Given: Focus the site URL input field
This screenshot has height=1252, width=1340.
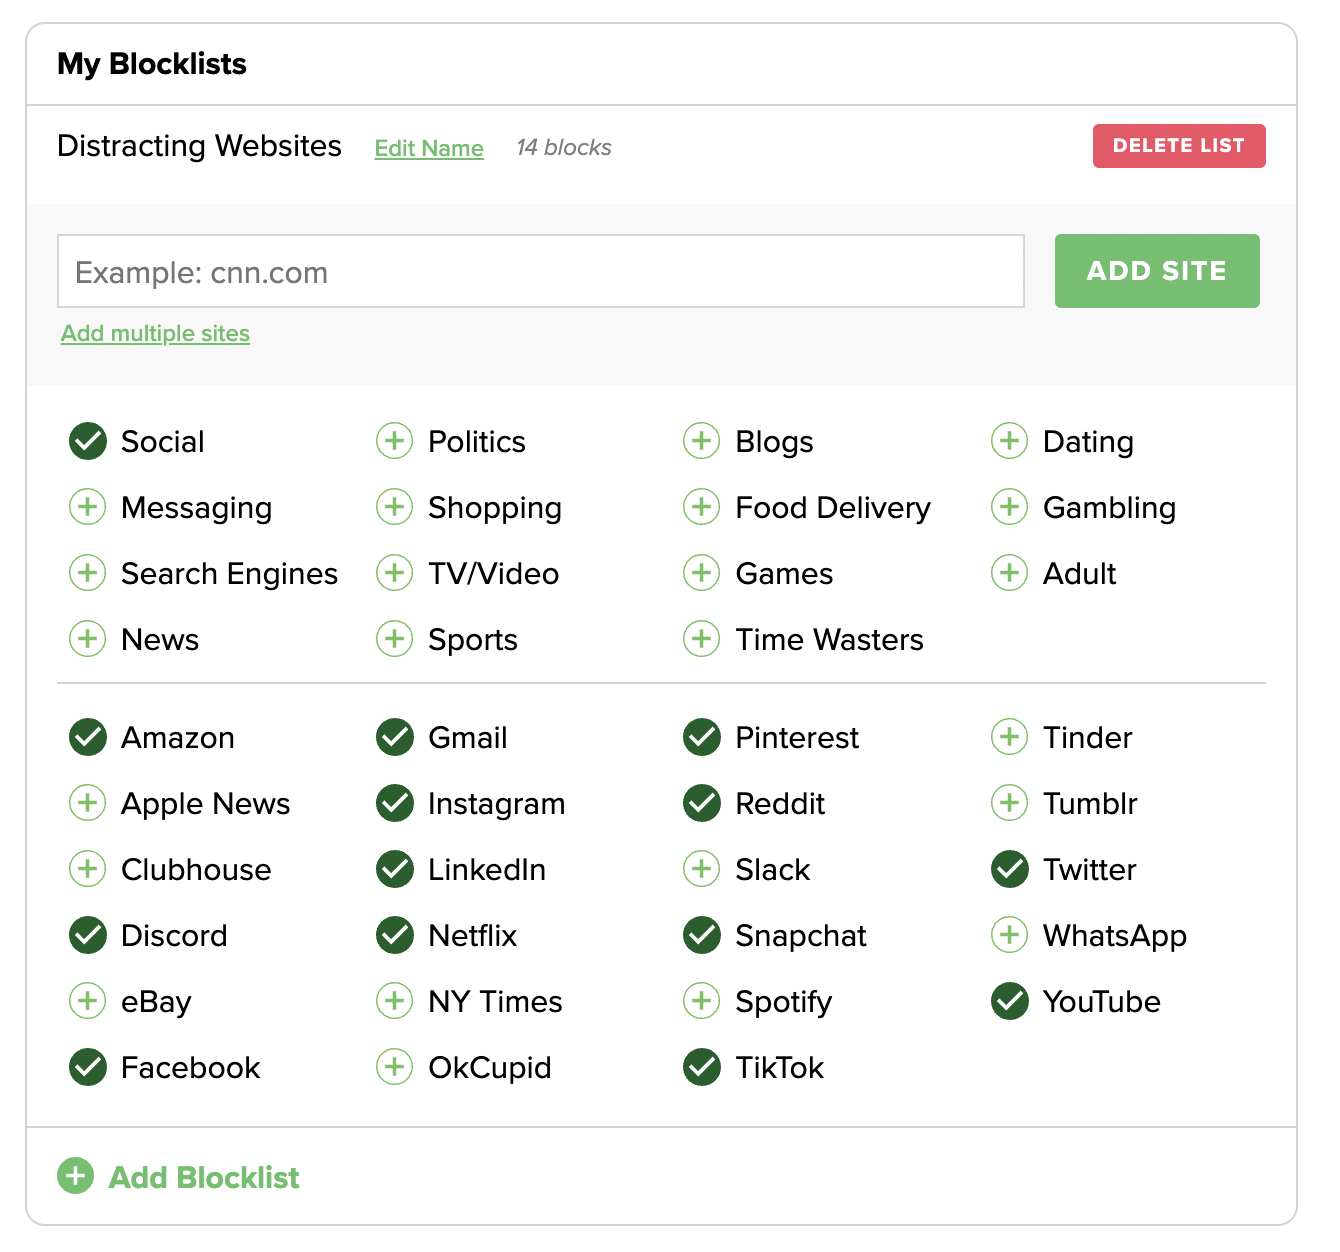Looking at the screenshot, I should click(x=541, y=271).
